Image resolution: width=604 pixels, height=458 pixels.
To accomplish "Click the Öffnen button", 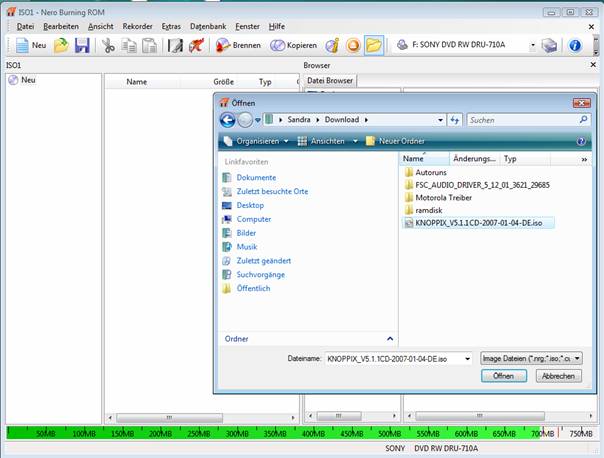I will pos(504,376).
